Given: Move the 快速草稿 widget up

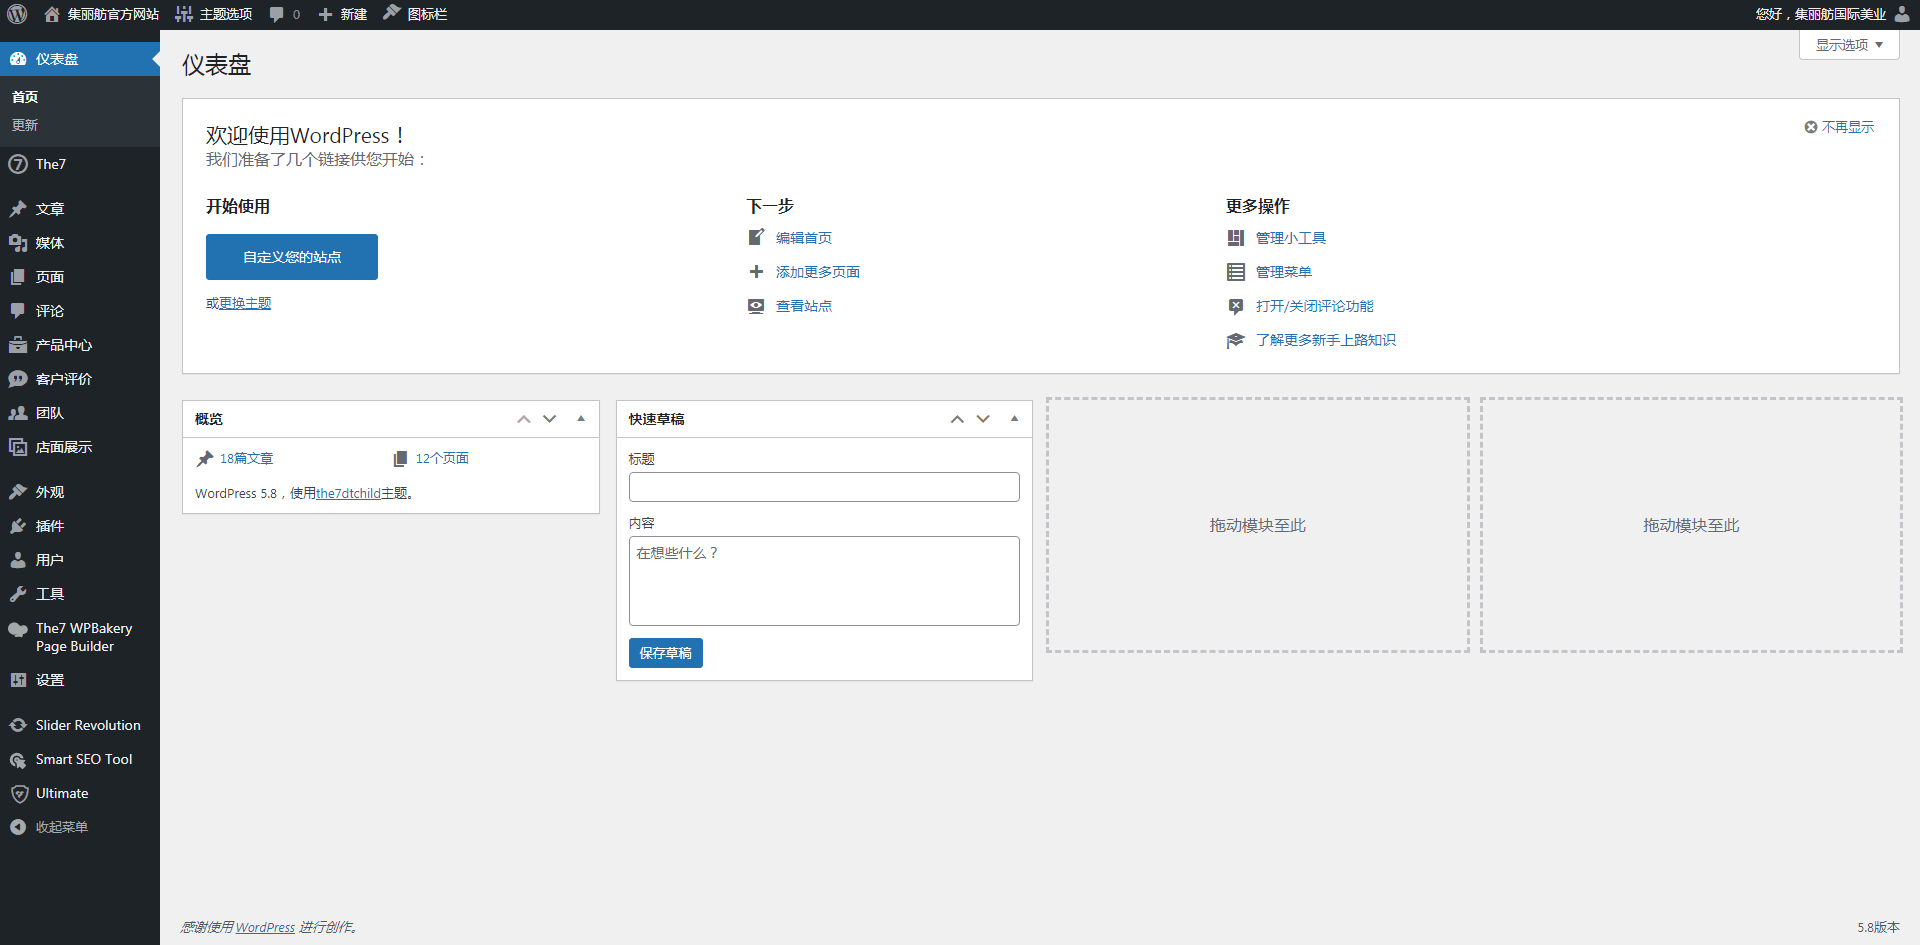Looking at the screenshot, I should (x=957, y=419).
